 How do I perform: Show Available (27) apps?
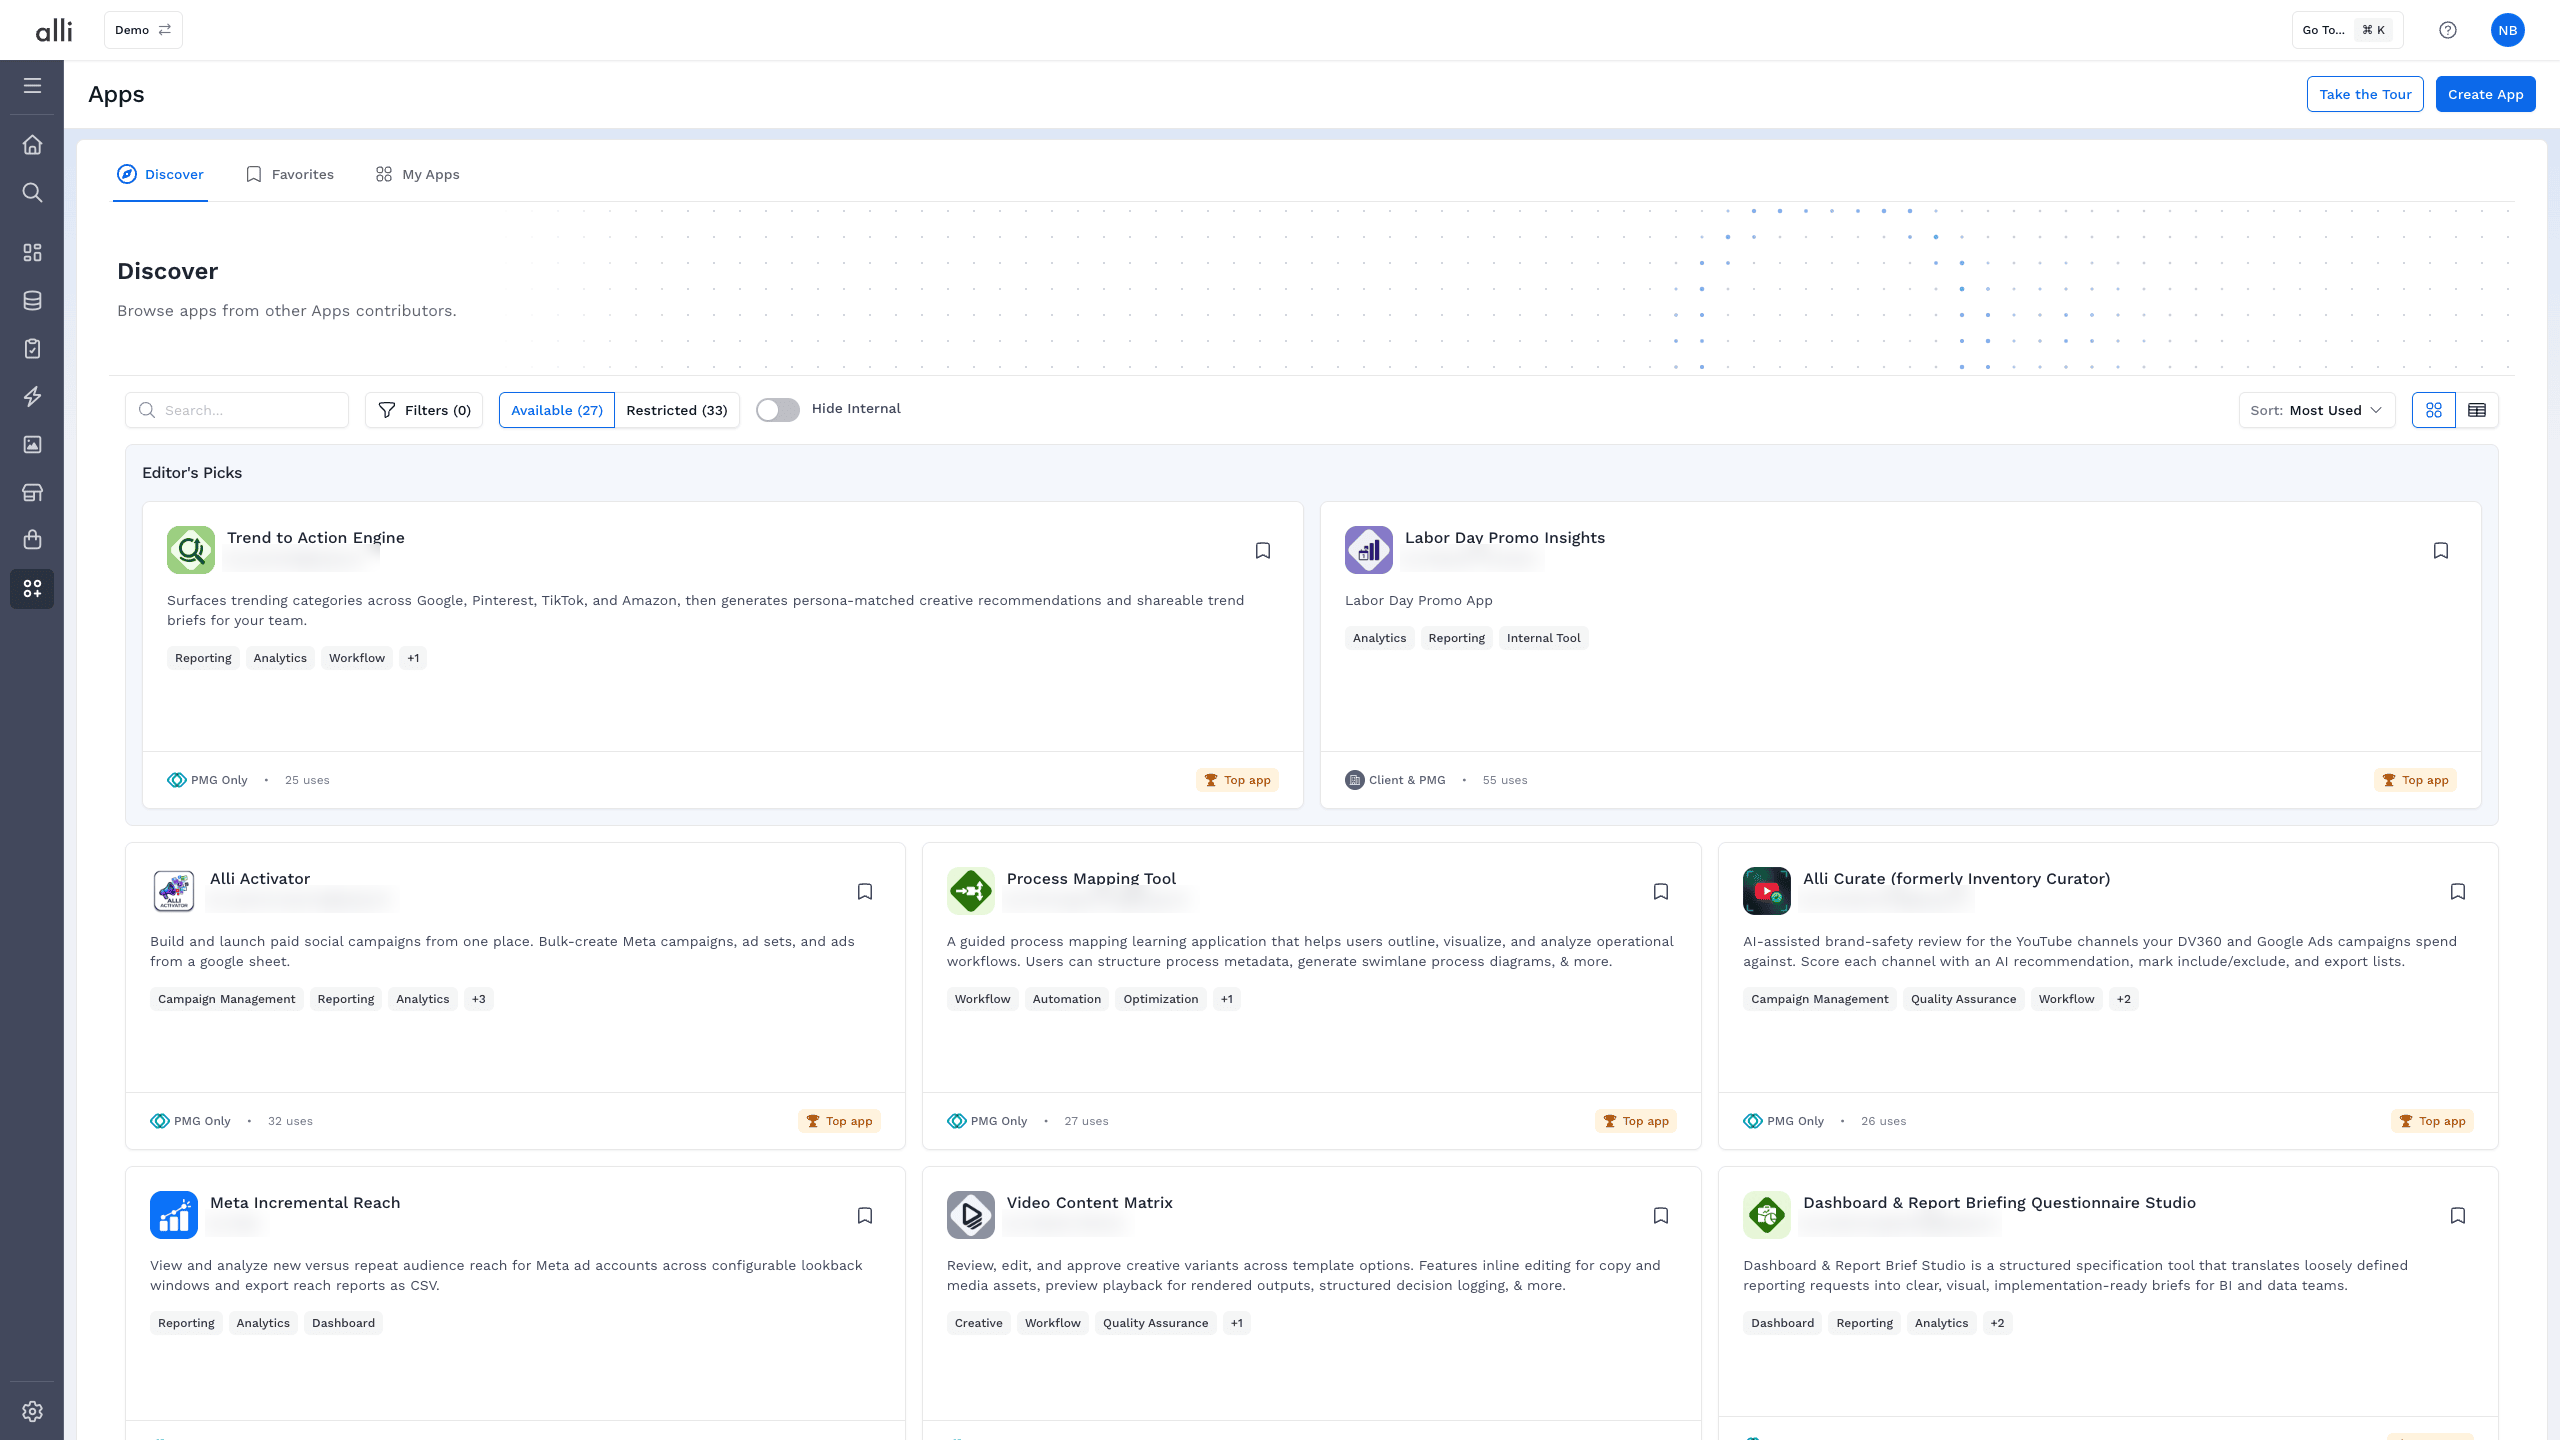(x=557, y=410)
